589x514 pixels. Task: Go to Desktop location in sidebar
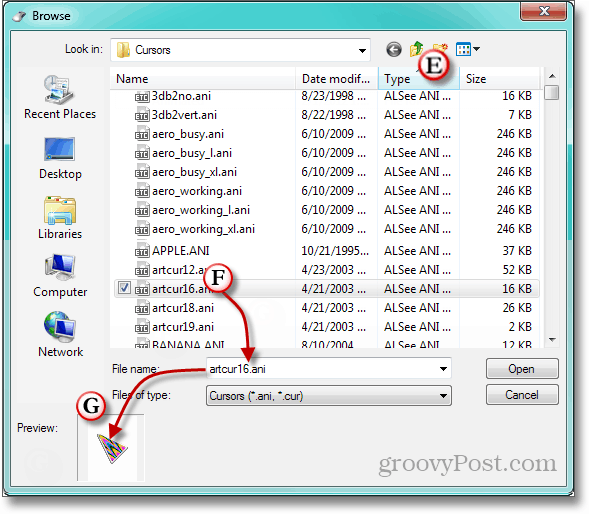tap(60, 159)
